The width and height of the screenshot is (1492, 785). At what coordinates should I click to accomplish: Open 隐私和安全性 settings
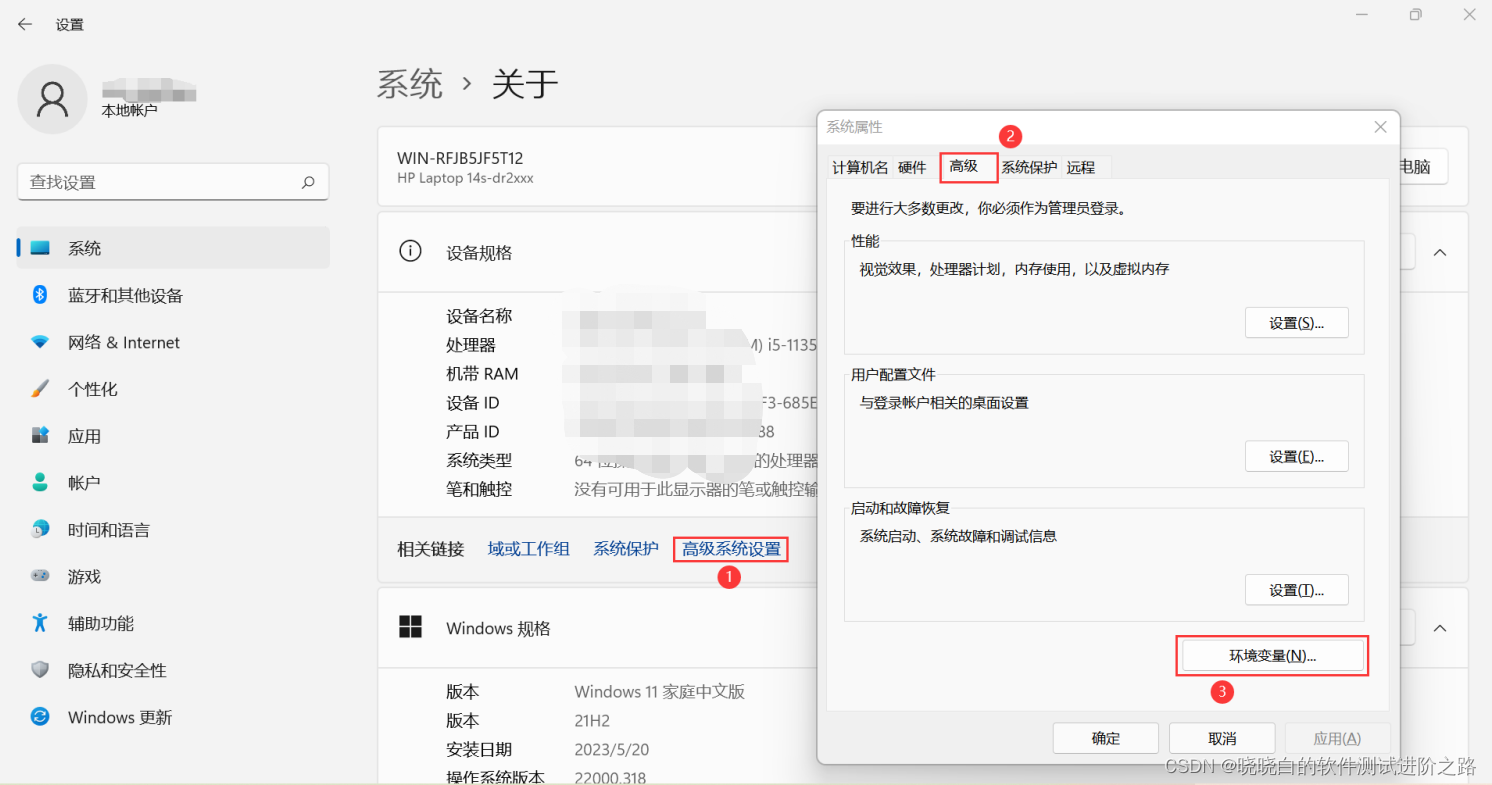[121, 670]
